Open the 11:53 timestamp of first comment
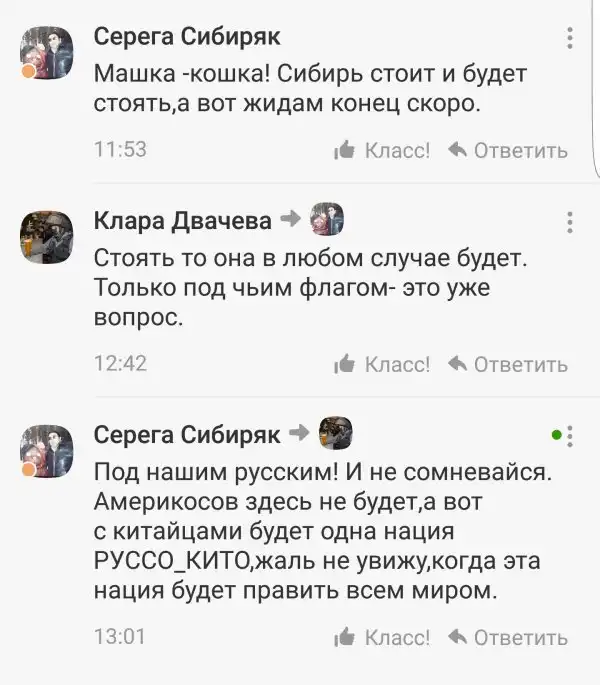Screen dimensions: 600x685 click(119, 150)
